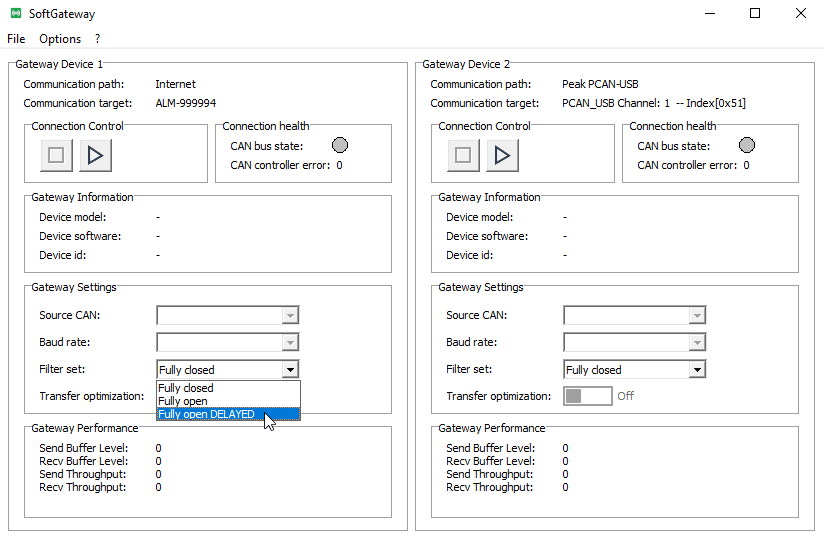Select Fully open DELAYED filter option
This screenshot has height=540, width=824.
(x=207, y=414)
